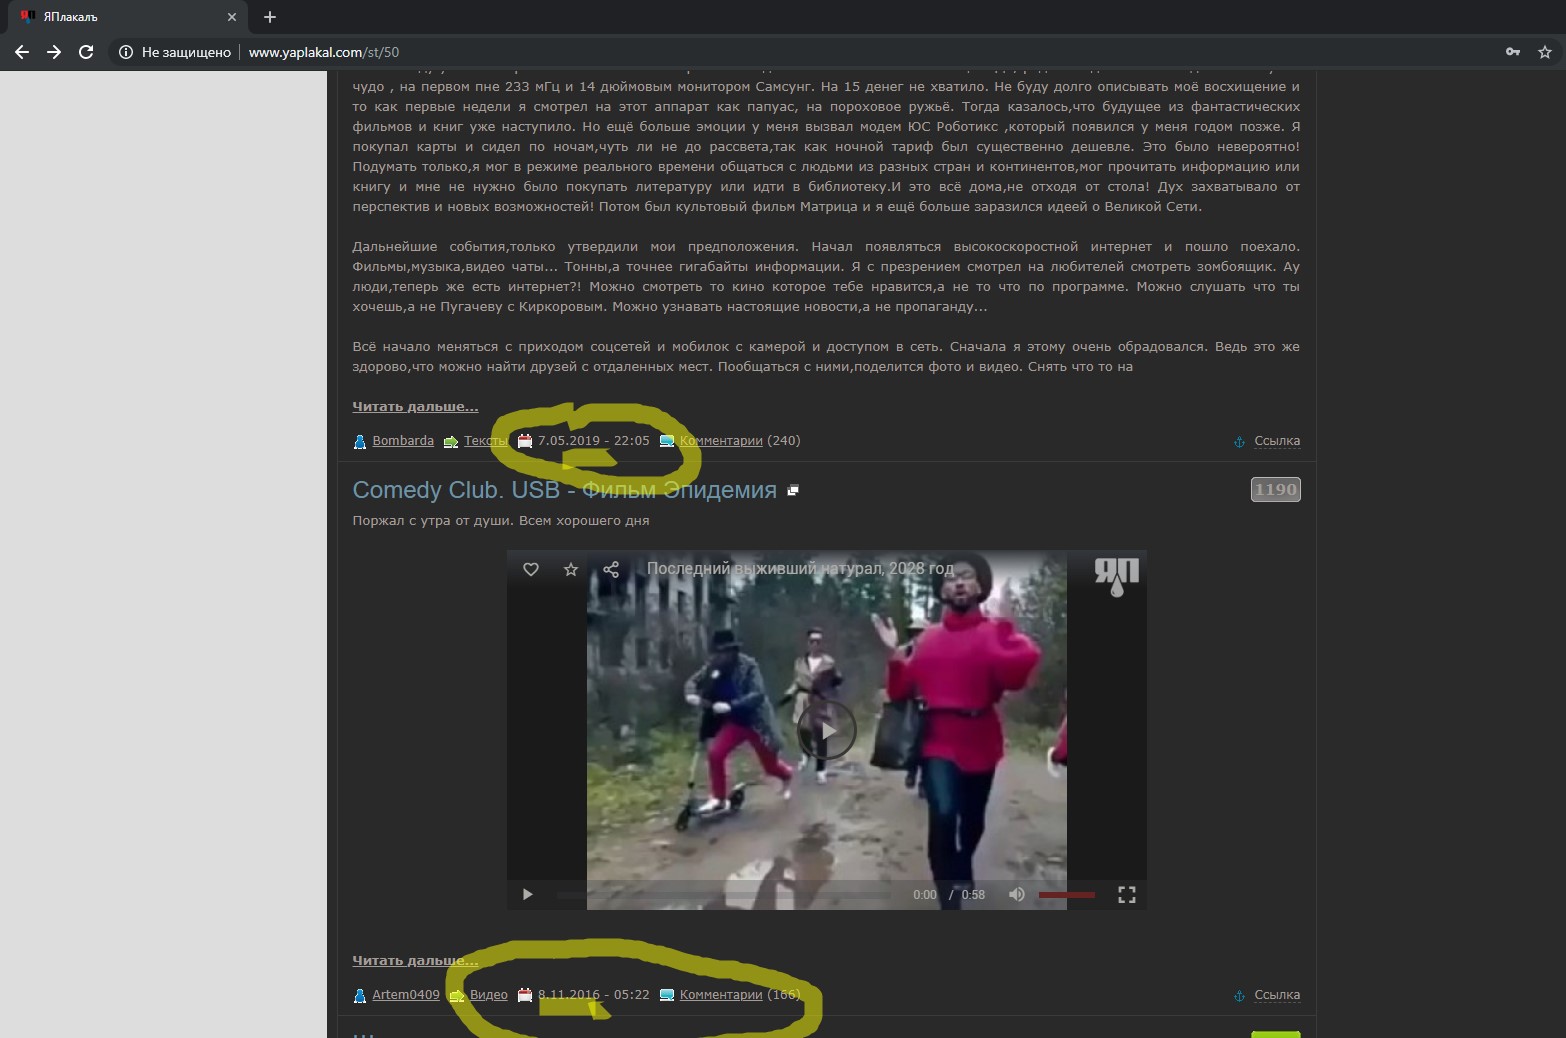Open Bombarda user profile link
Viewport: 1566px width, 1038px height.
pyautogui.click(x=402, y=441)
